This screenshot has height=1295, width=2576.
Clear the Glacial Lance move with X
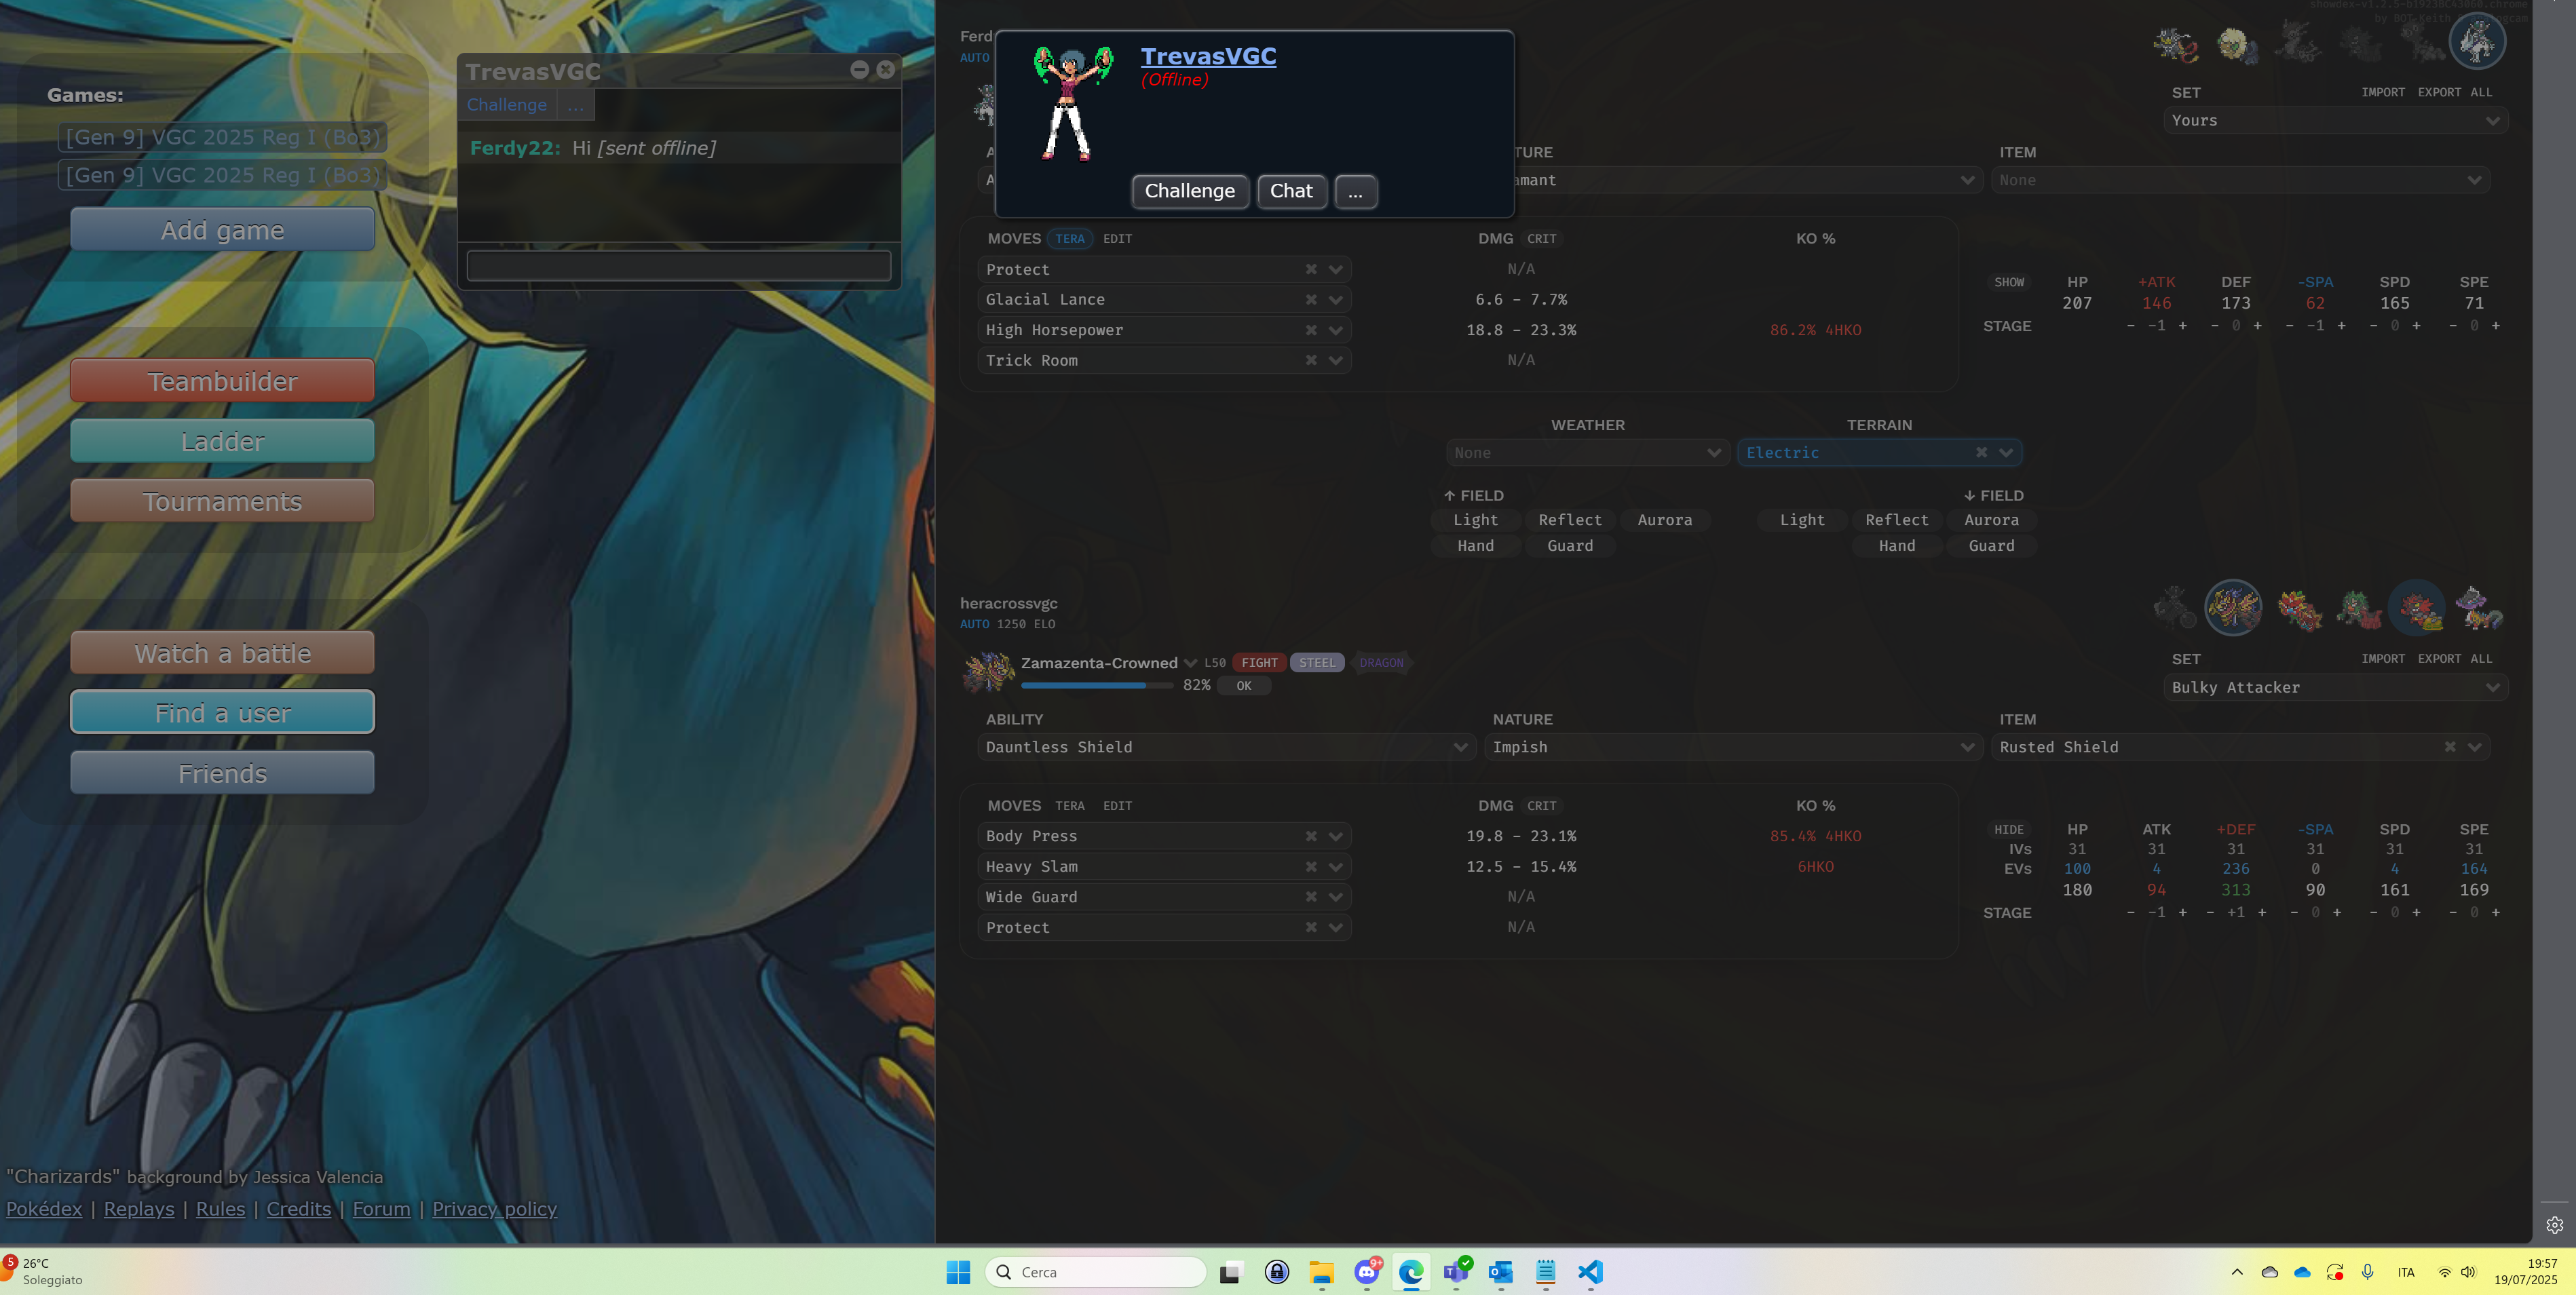[x=1311, y=300]
